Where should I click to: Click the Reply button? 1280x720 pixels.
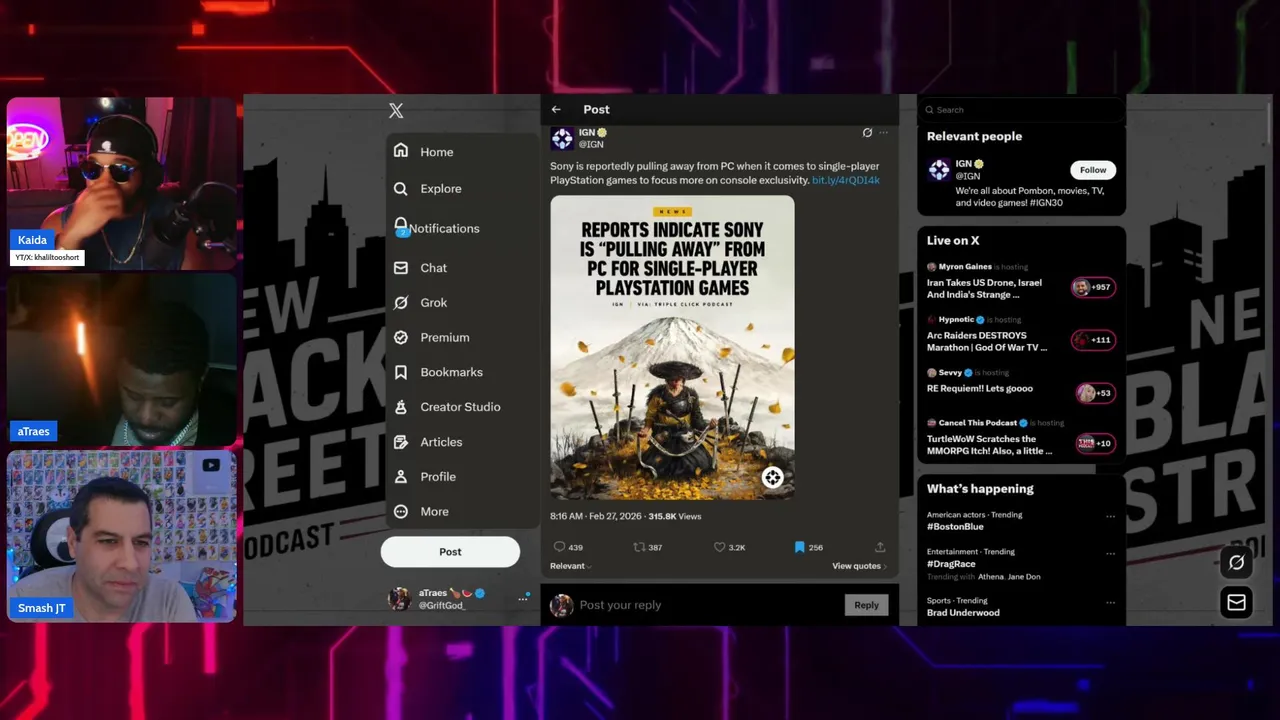pos(866,605)
